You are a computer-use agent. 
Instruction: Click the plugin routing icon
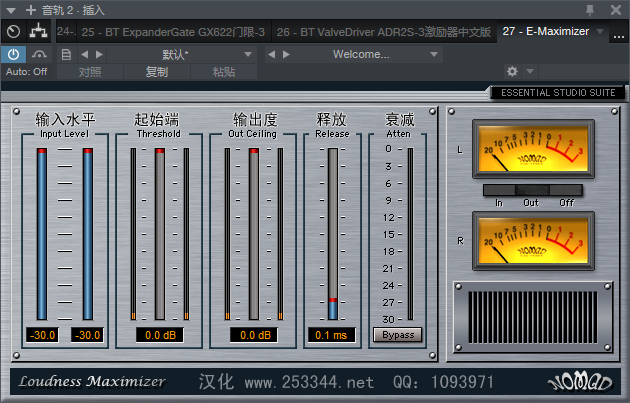click(x=39, y=31)
